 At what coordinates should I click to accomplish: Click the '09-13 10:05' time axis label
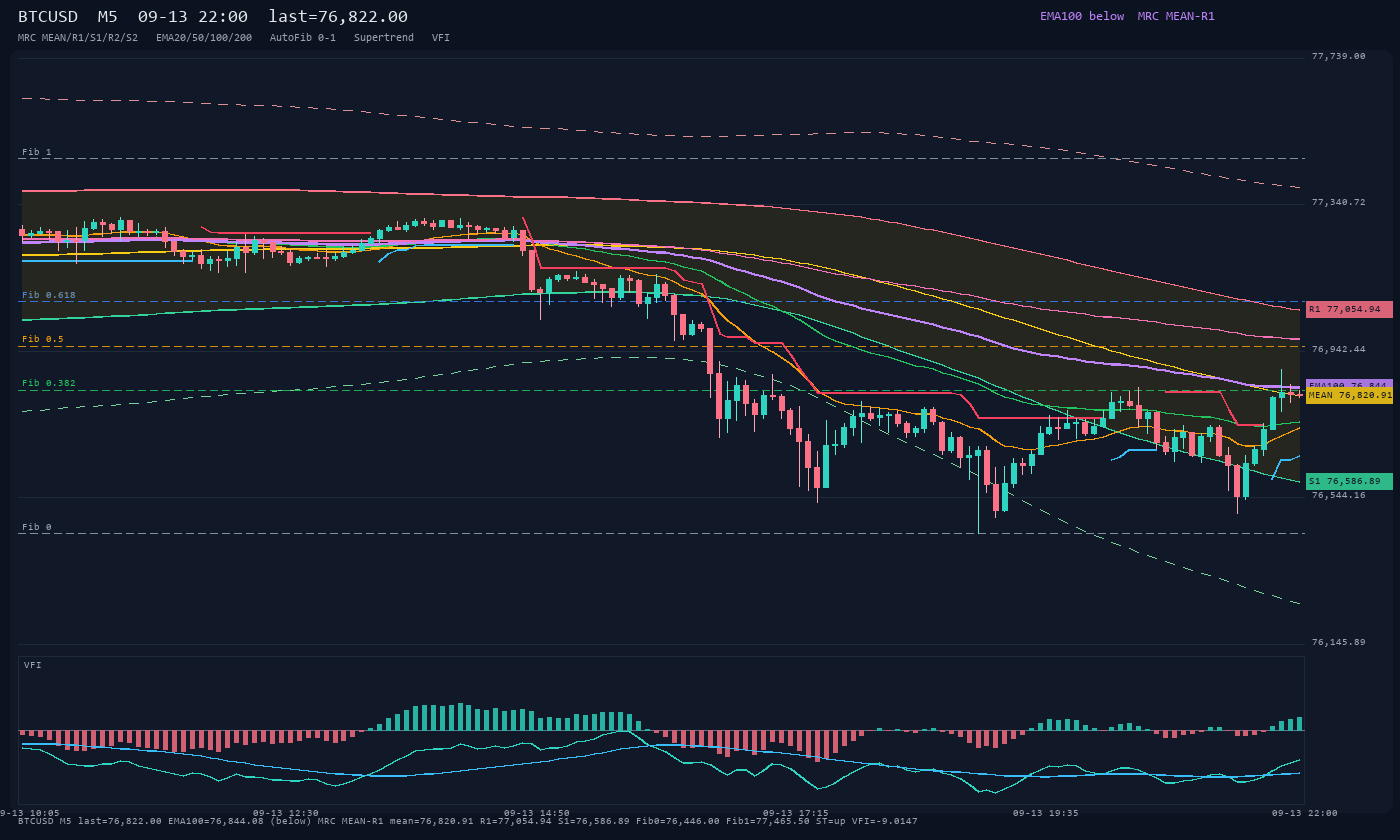click(x=27, y=813)
